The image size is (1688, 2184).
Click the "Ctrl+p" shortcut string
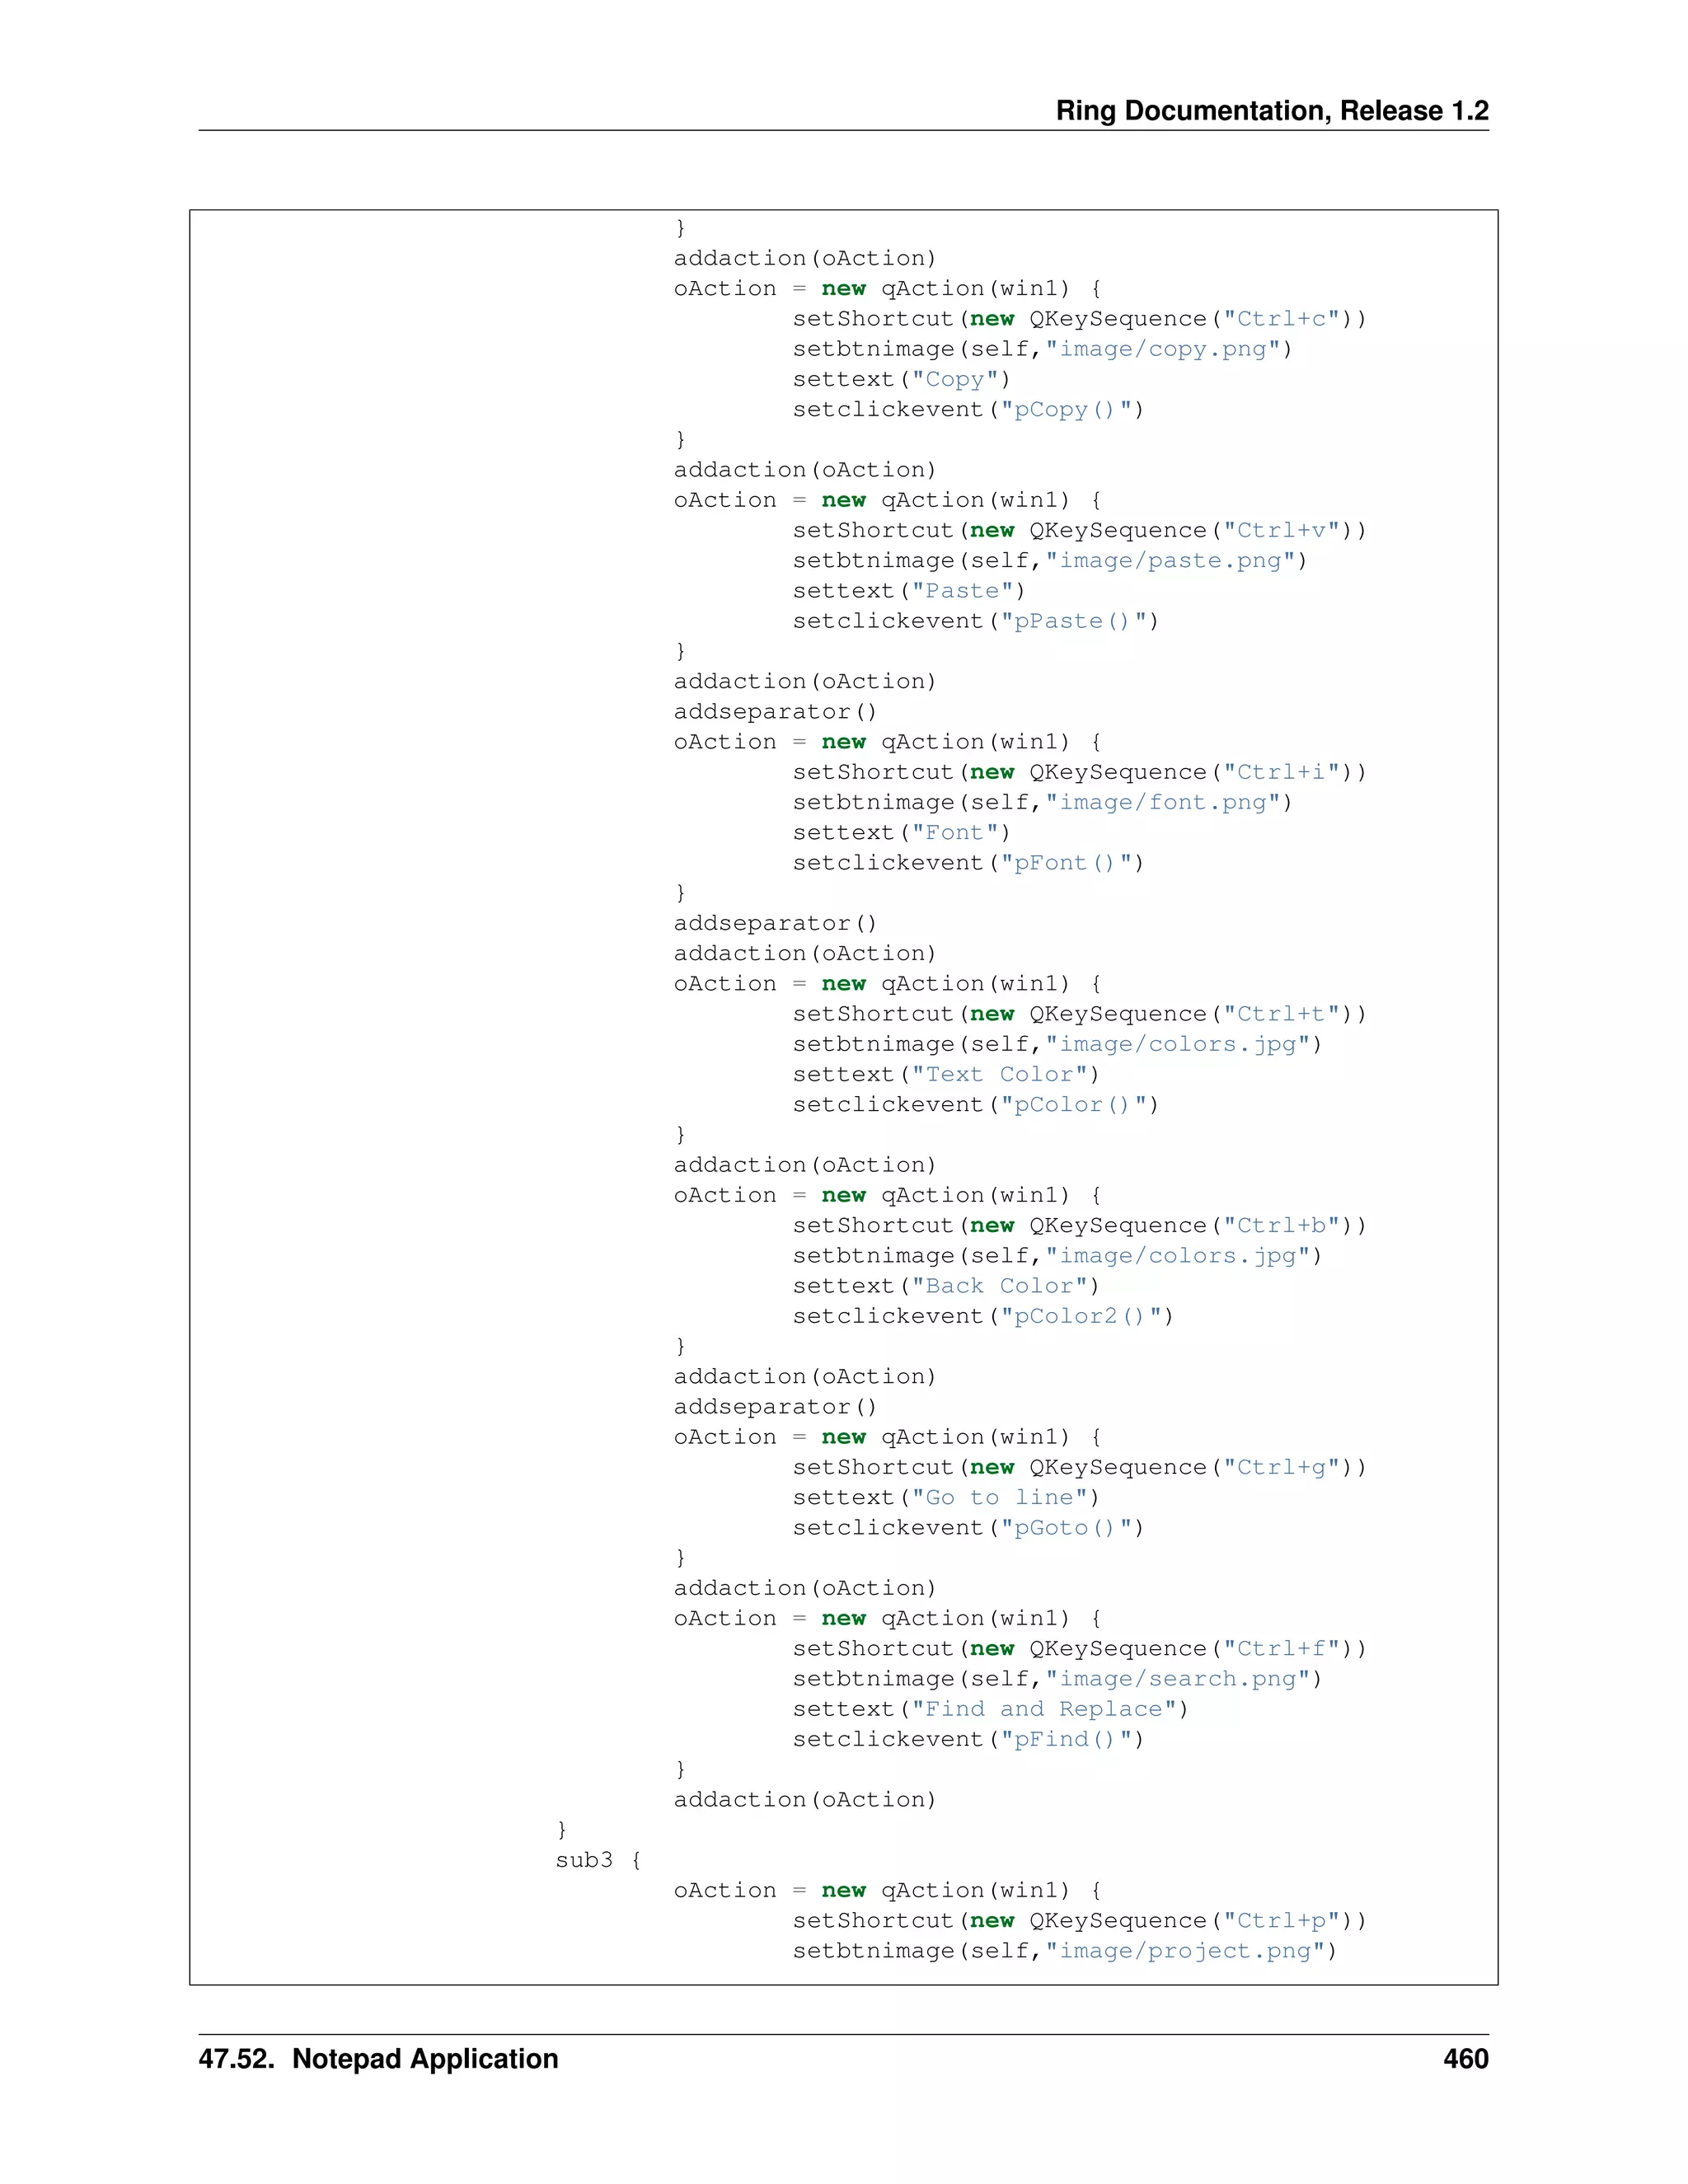click(x=1281, y=1921)
